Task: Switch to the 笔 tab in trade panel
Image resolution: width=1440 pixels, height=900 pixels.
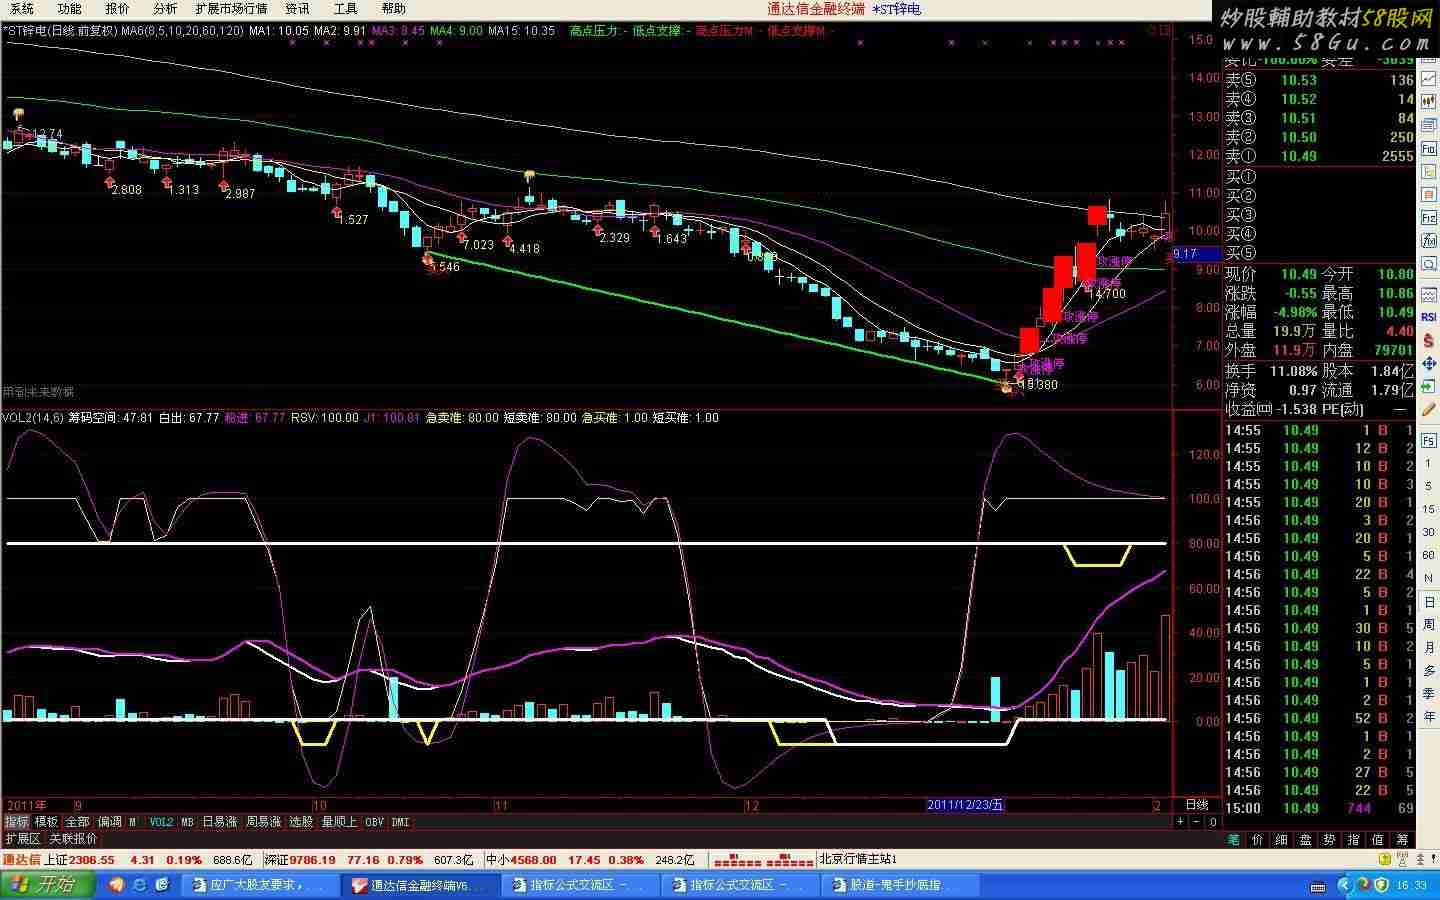Action: [x=1234, y=840]
